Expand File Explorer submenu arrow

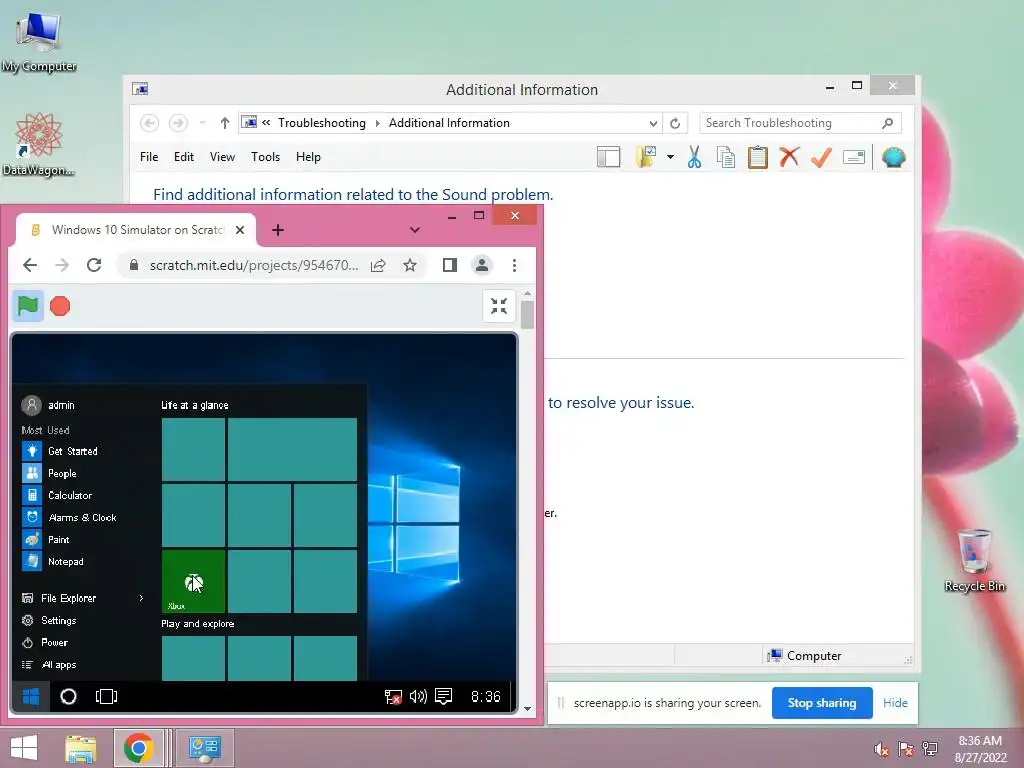point(141,598)
